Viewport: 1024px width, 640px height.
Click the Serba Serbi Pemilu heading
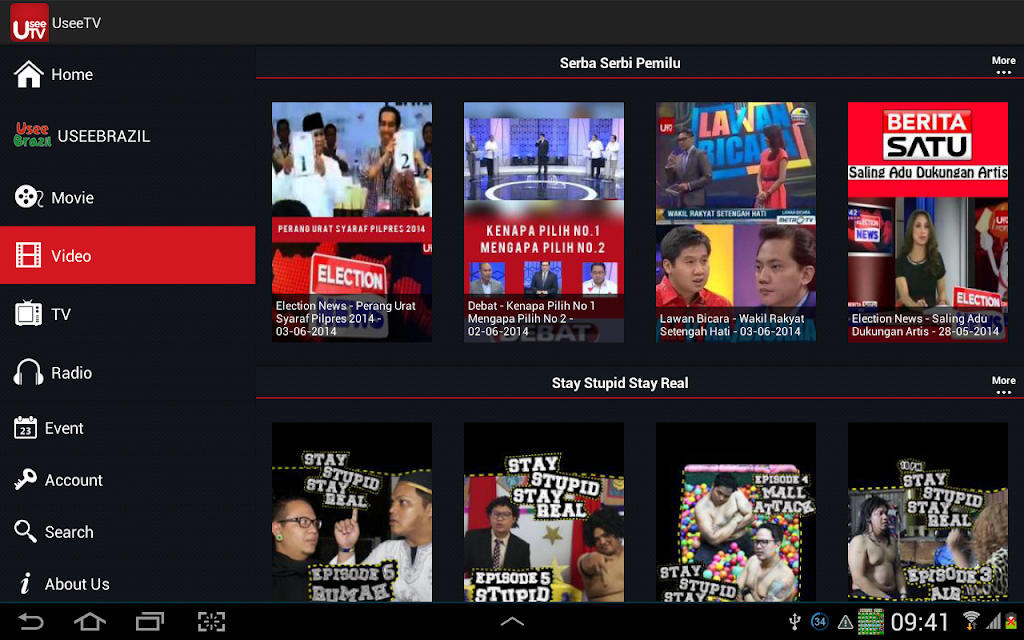point(620,63)
